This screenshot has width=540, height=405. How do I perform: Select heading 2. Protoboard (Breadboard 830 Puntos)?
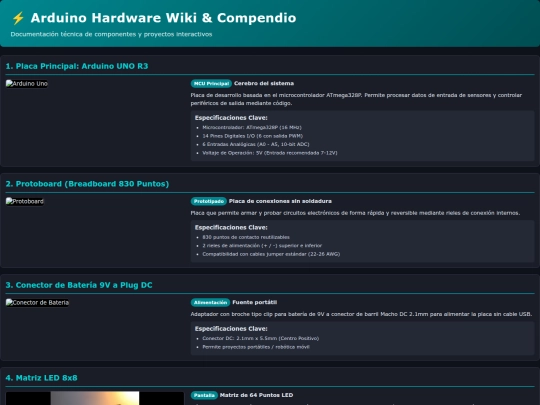point(87,184)
